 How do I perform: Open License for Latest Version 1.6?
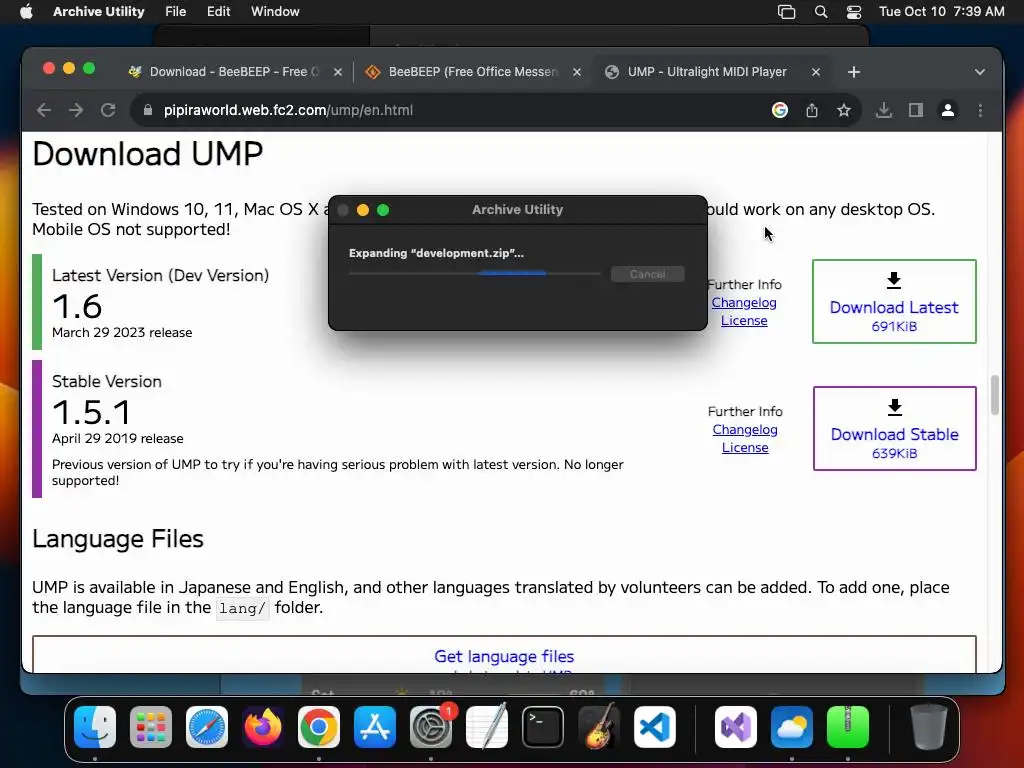[x=744, y=321]
